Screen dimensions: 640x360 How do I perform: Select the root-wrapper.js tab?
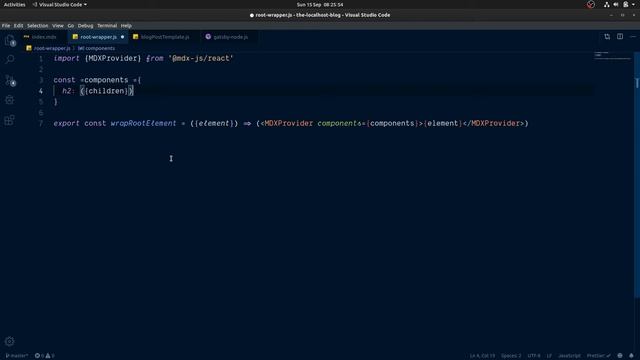[x=98, y=37]
